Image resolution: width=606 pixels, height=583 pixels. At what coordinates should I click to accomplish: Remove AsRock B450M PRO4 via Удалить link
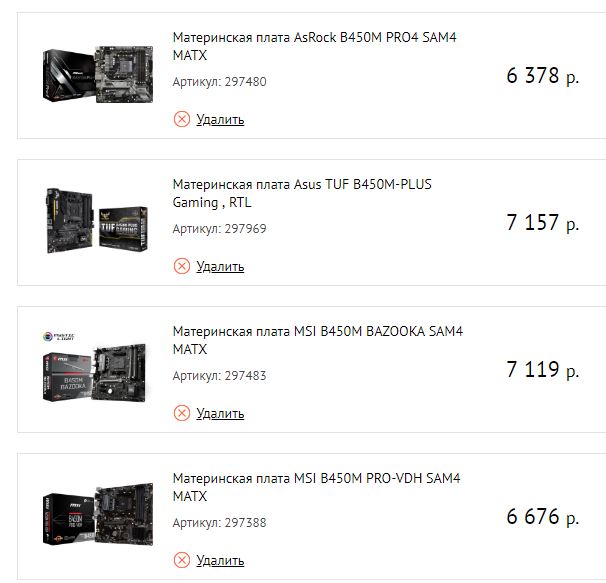point(220,119)
